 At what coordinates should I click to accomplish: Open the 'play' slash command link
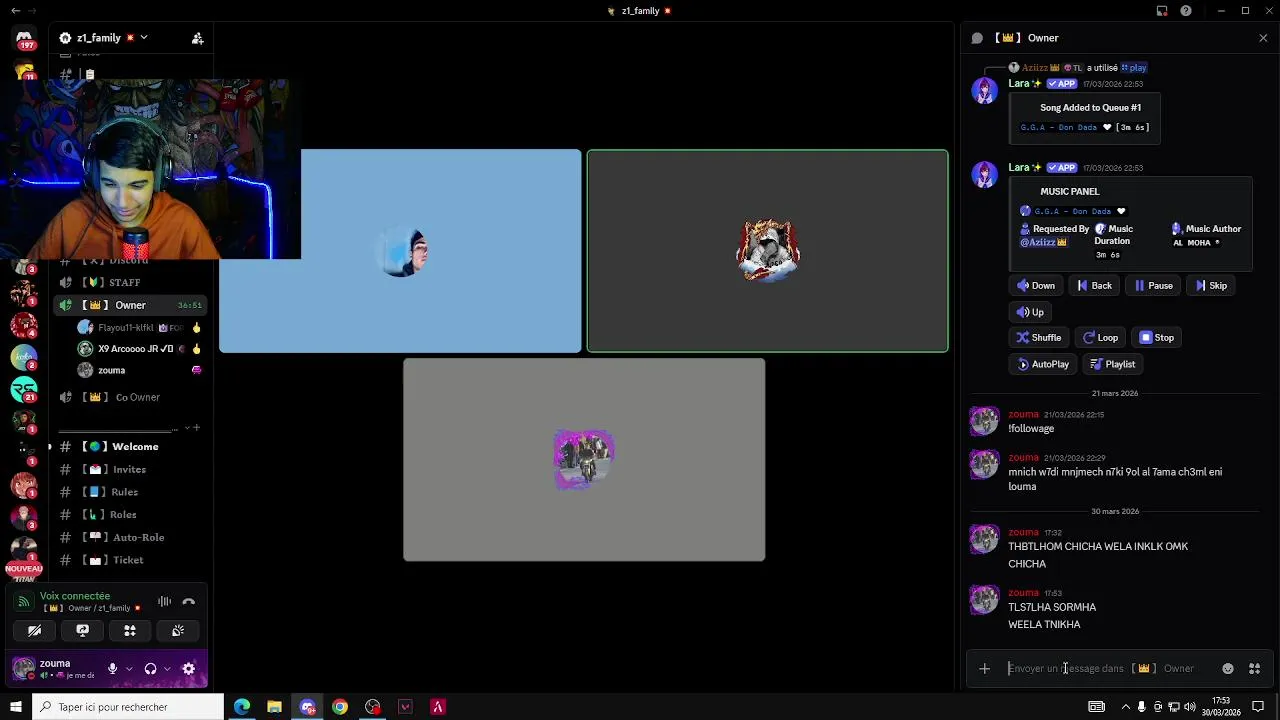point(1134,68)
